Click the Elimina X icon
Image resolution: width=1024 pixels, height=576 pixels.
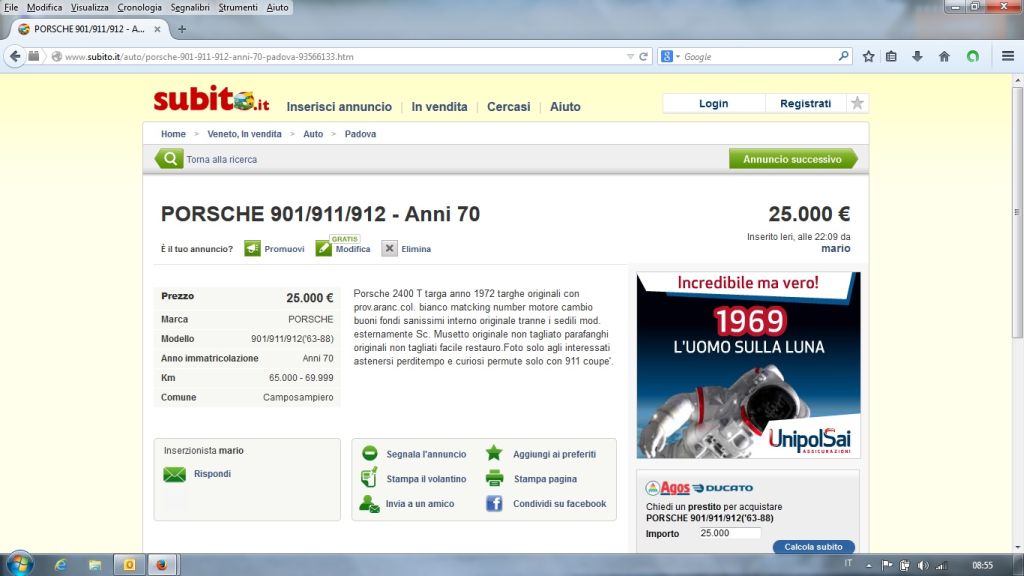(389, 249)
